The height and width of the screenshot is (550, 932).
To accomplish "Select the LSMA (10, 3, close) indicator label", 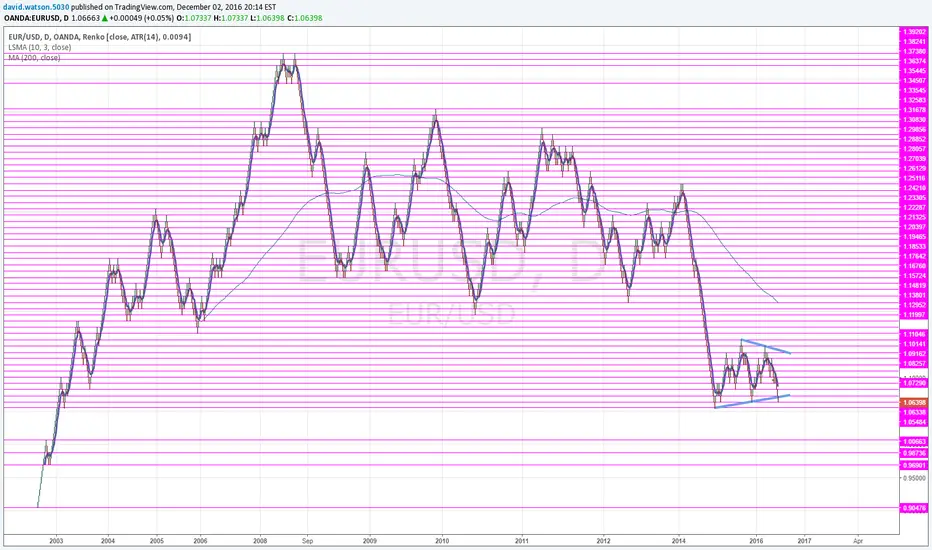I will 39,48.
